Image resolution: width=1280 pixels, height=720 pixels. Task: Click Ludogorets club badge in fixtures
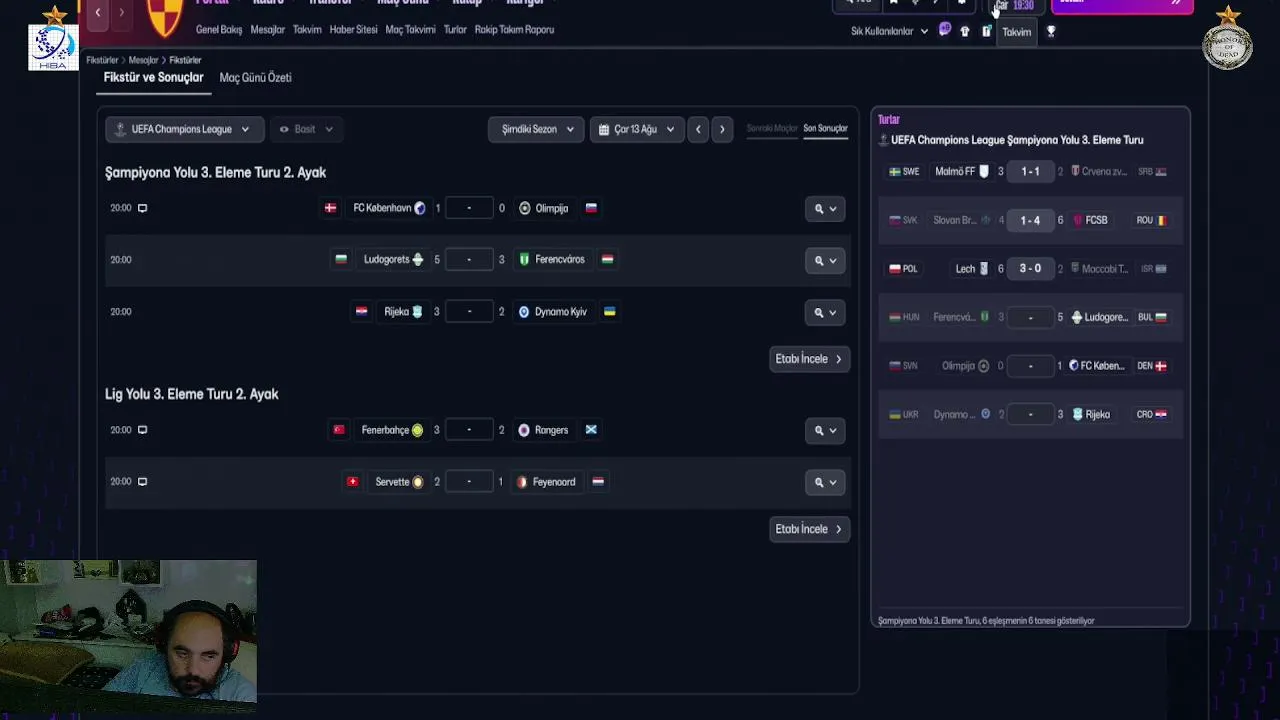pyautogui.click(x=418, y=259)
